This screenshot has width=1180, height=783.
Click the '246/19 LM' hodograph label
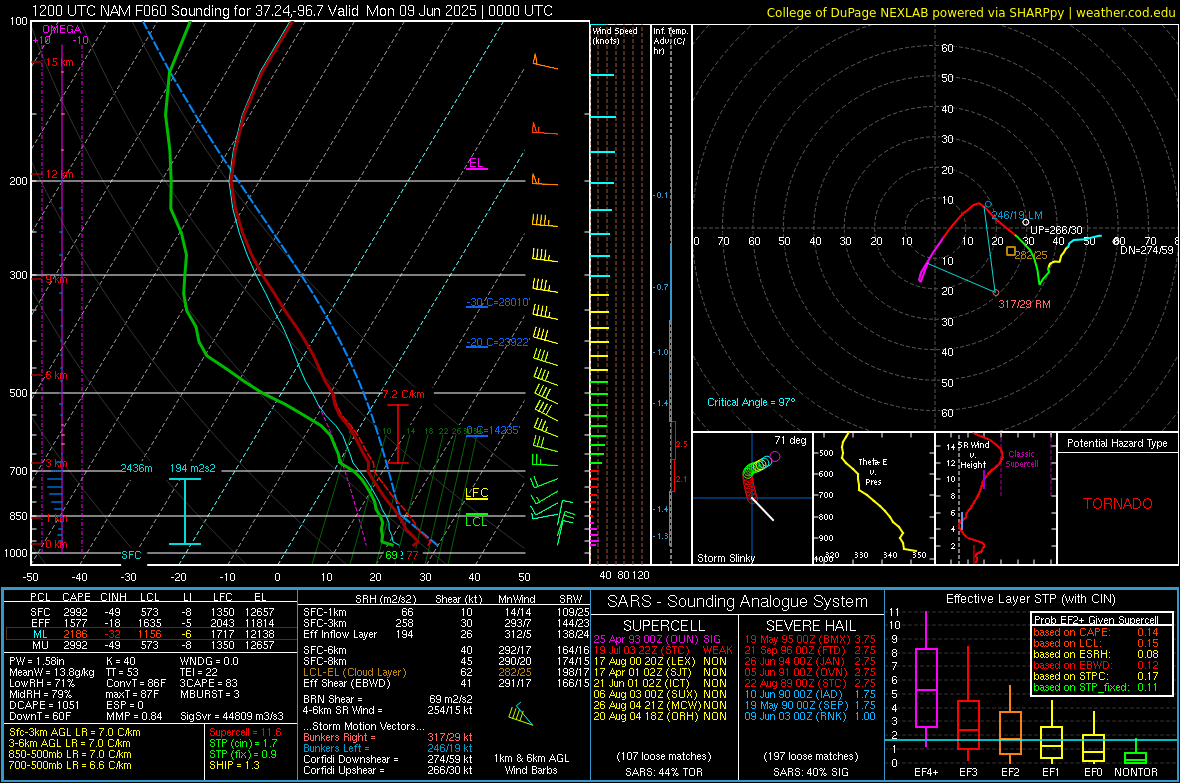(x=1017, y=215)
